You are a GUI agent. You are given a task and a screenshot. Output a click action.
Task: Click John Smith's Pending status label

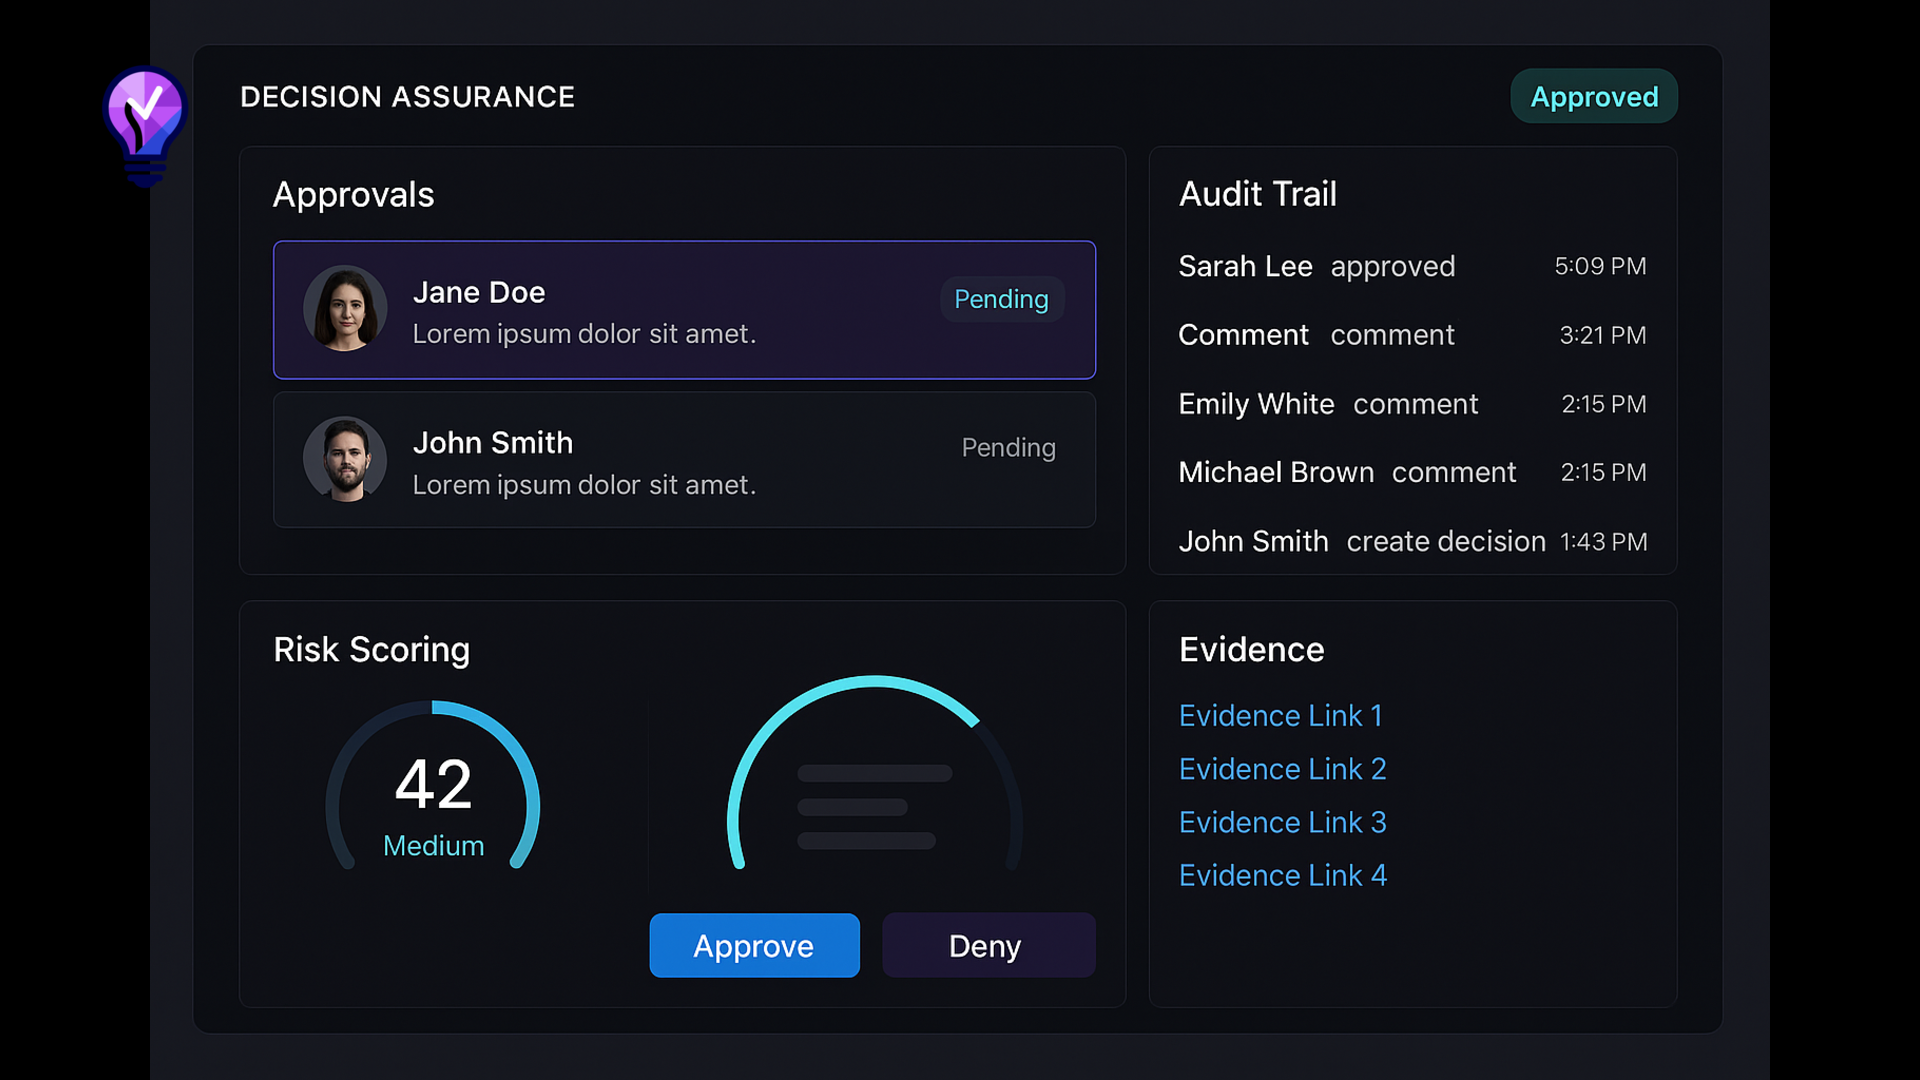click(1008, 448)
